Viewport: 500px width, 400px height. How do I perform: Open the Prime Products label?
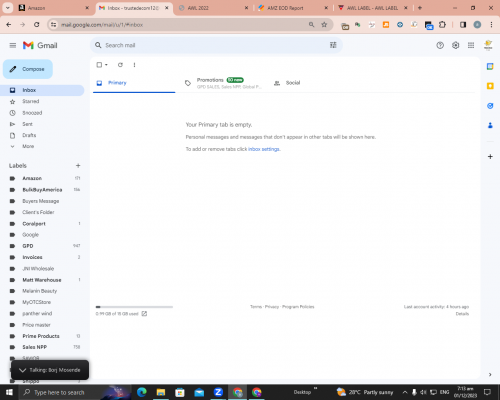pyautogui.click(x=42, y=336)
